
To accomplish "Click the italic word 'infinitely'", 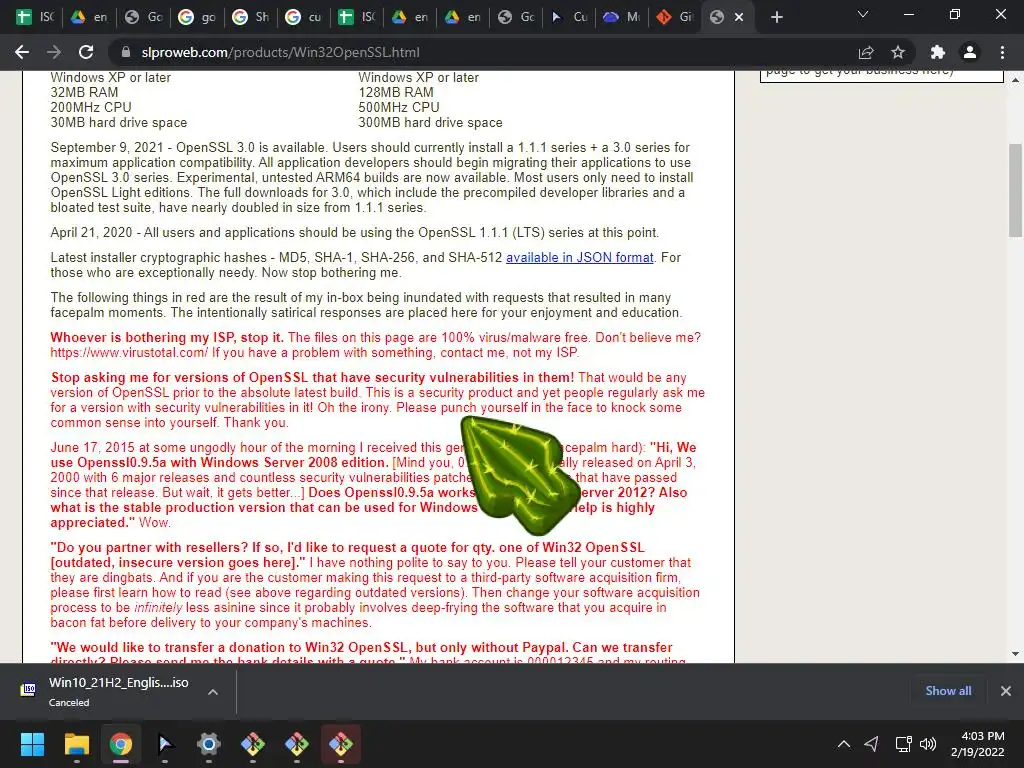I will 158,607.
